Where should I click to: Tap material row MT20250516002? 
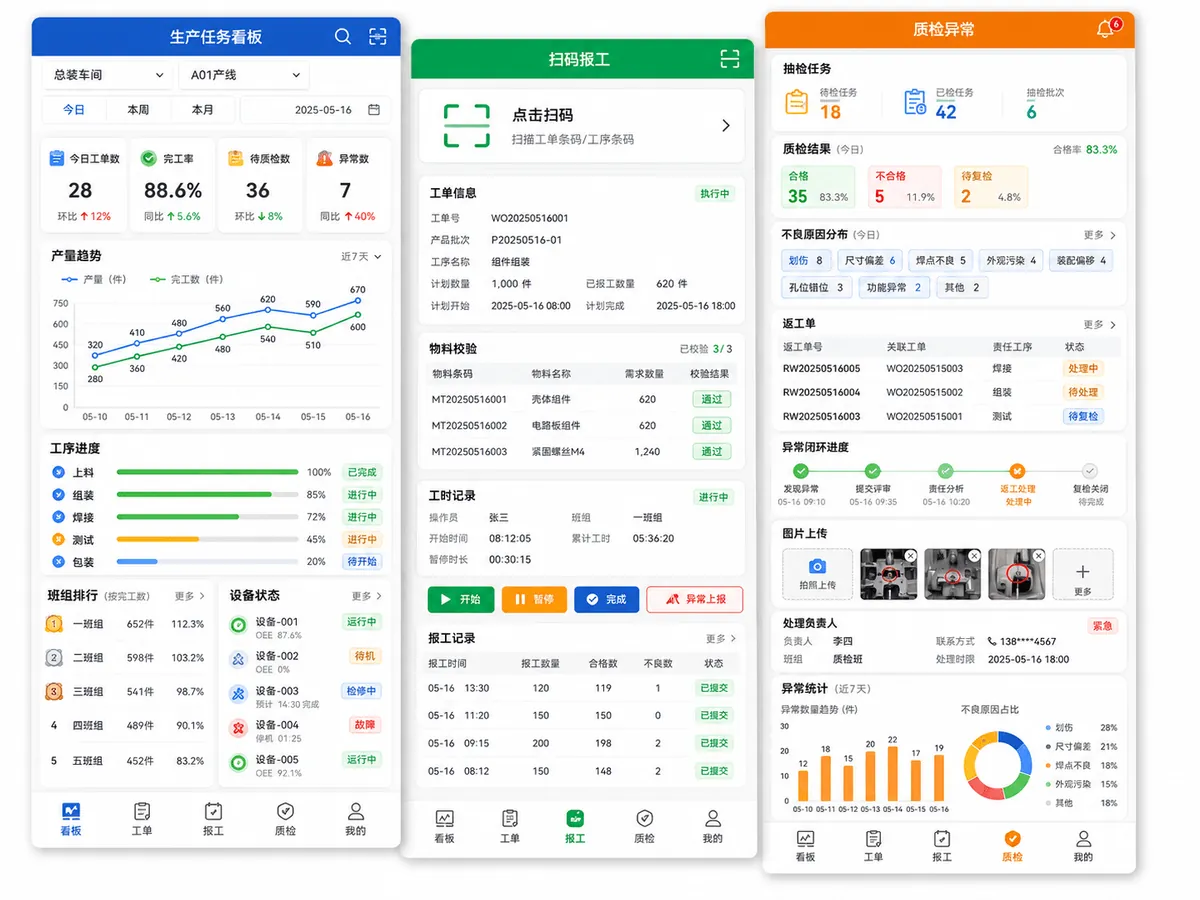[x=581, y=425]
